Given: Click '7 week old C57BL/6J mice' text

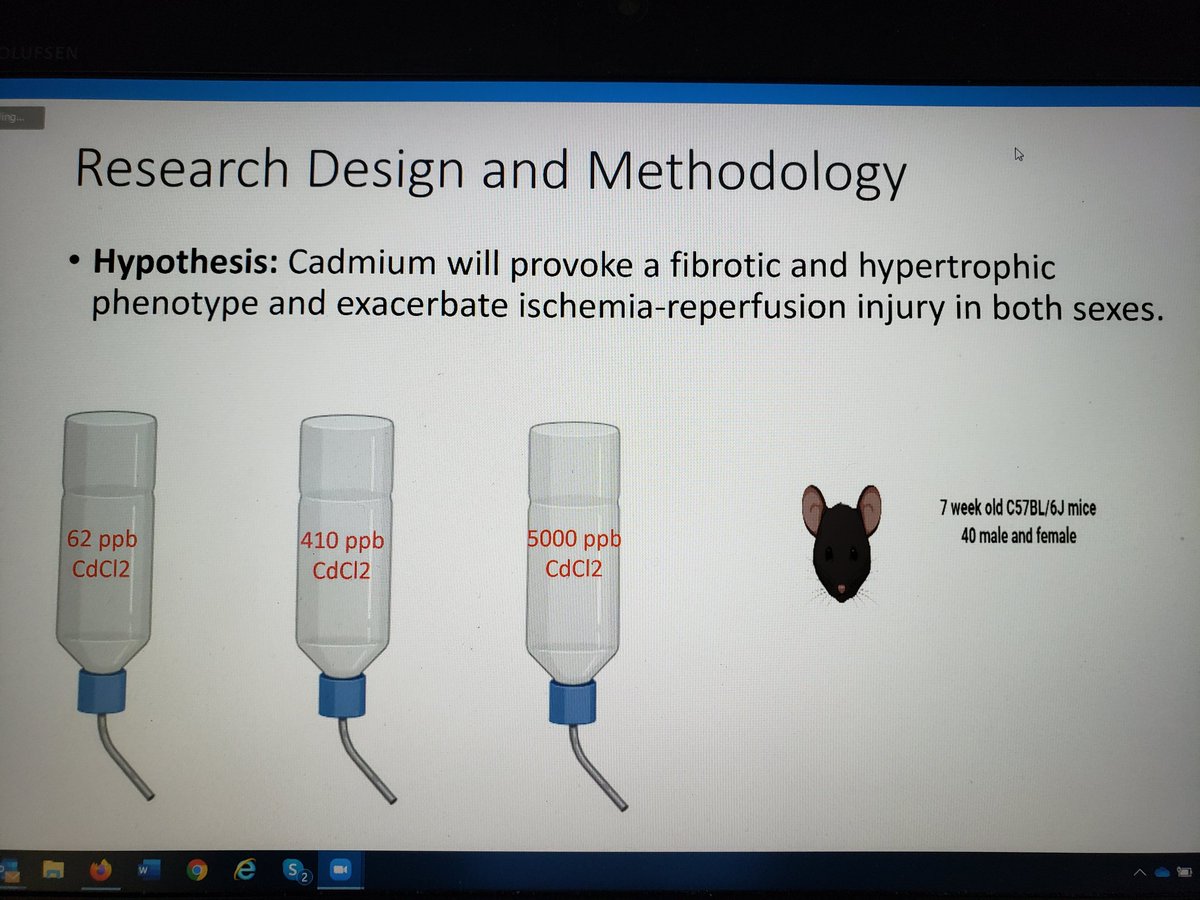Looking at the screenshot, I should click(1018, 509).
